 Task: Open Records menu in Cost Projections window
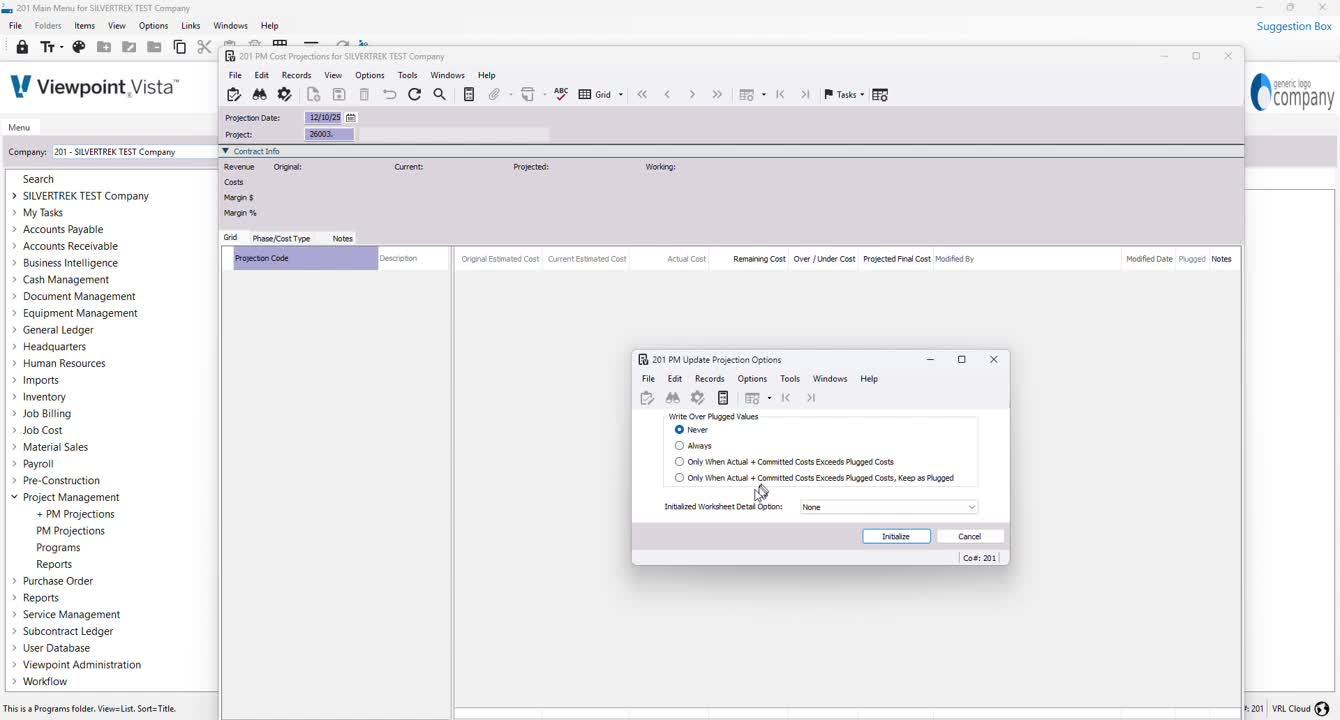coord(296,76)
